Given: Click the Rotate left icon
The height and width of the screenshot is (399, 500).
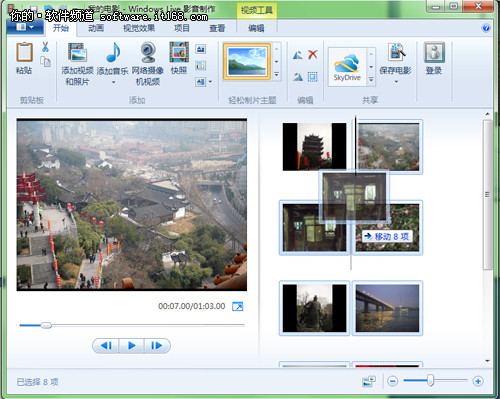Looking at the screenshot, I should click(298, 55).
